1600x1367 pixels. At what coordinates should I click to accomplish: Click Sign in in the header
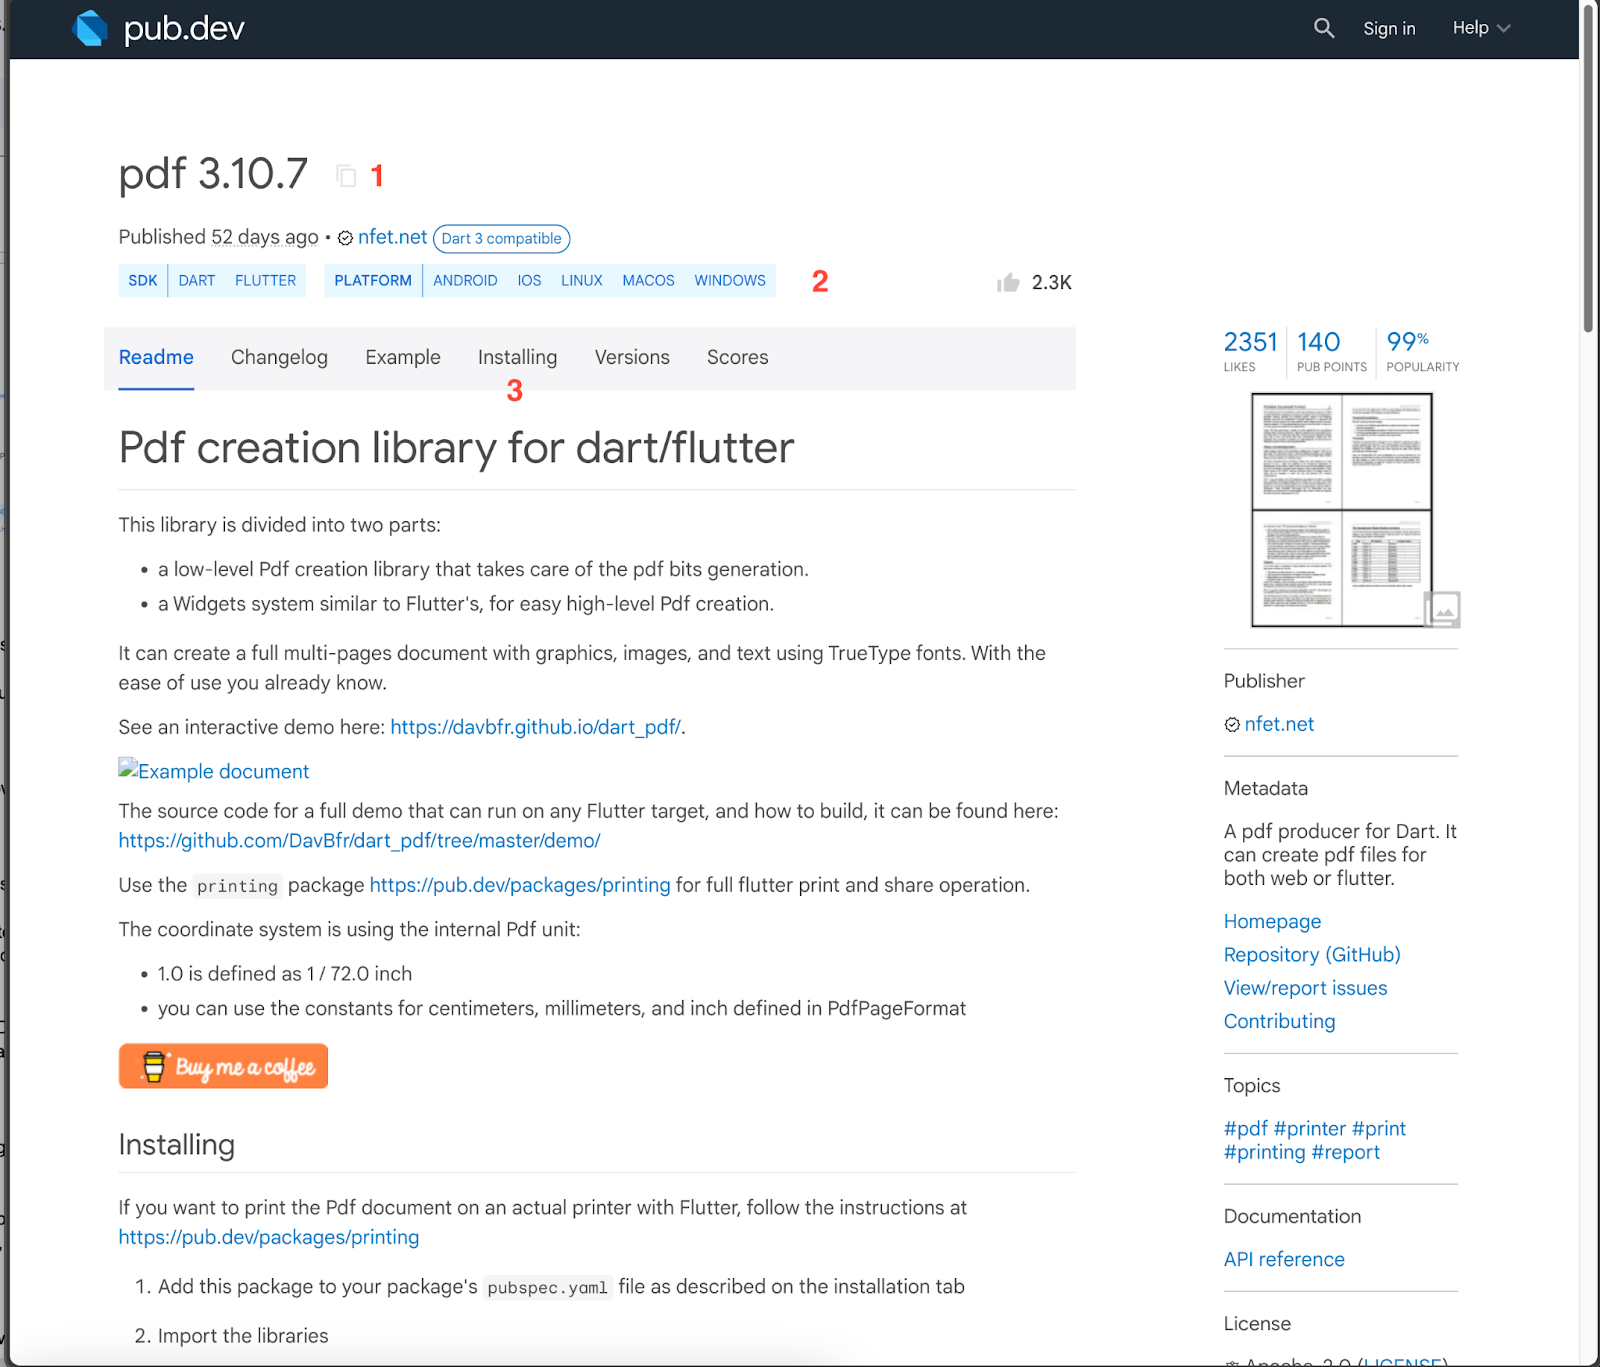(1389, 28)
